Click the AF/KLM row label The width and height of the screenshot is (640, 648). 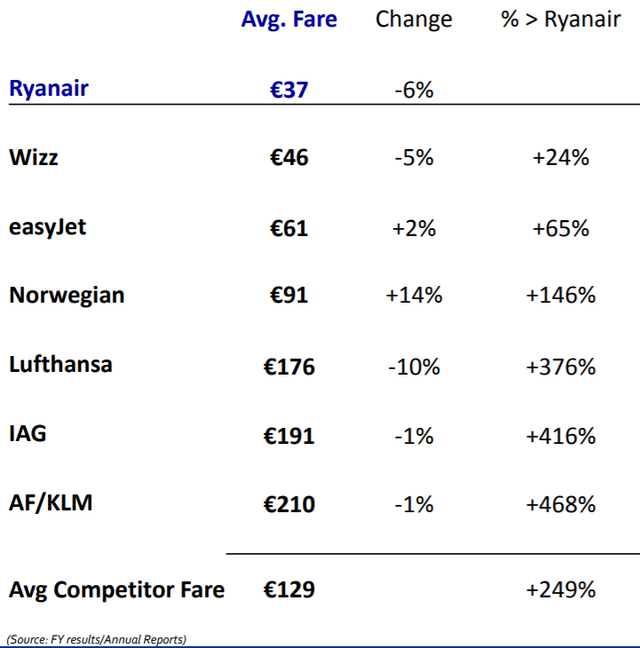[x=51, y=503]
